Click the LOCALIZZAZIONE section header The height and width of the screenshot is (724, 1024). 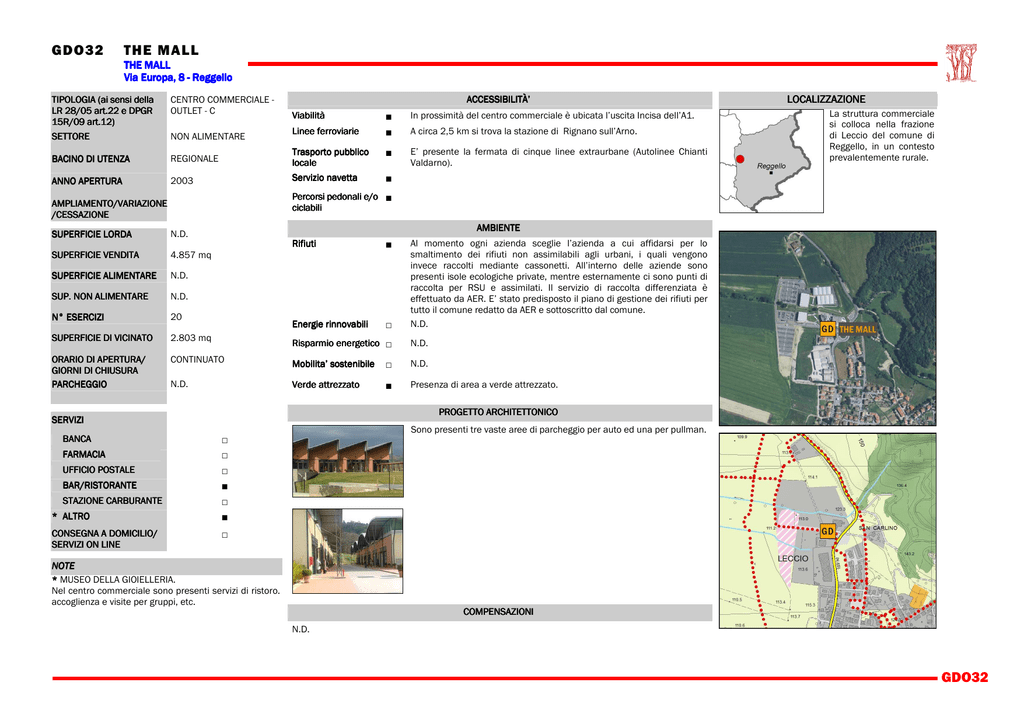(827, 99)
